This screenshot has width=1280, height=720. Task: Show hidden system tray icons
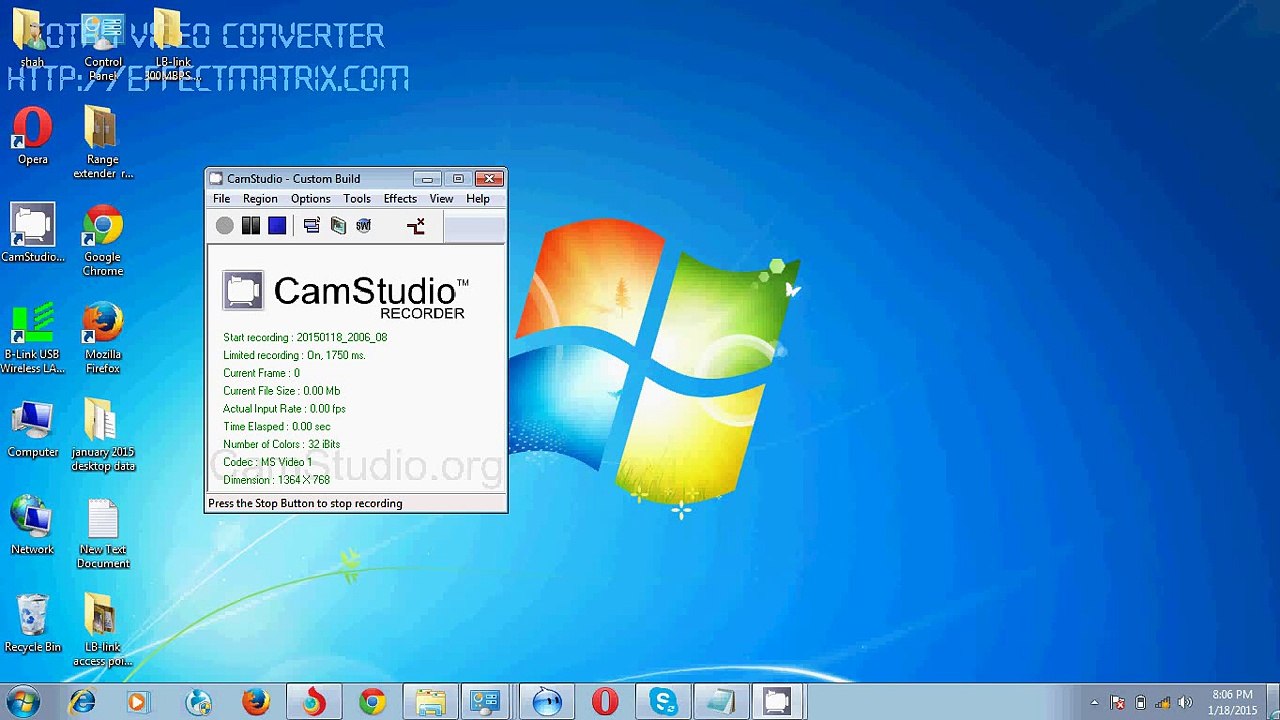point(1094,703)
